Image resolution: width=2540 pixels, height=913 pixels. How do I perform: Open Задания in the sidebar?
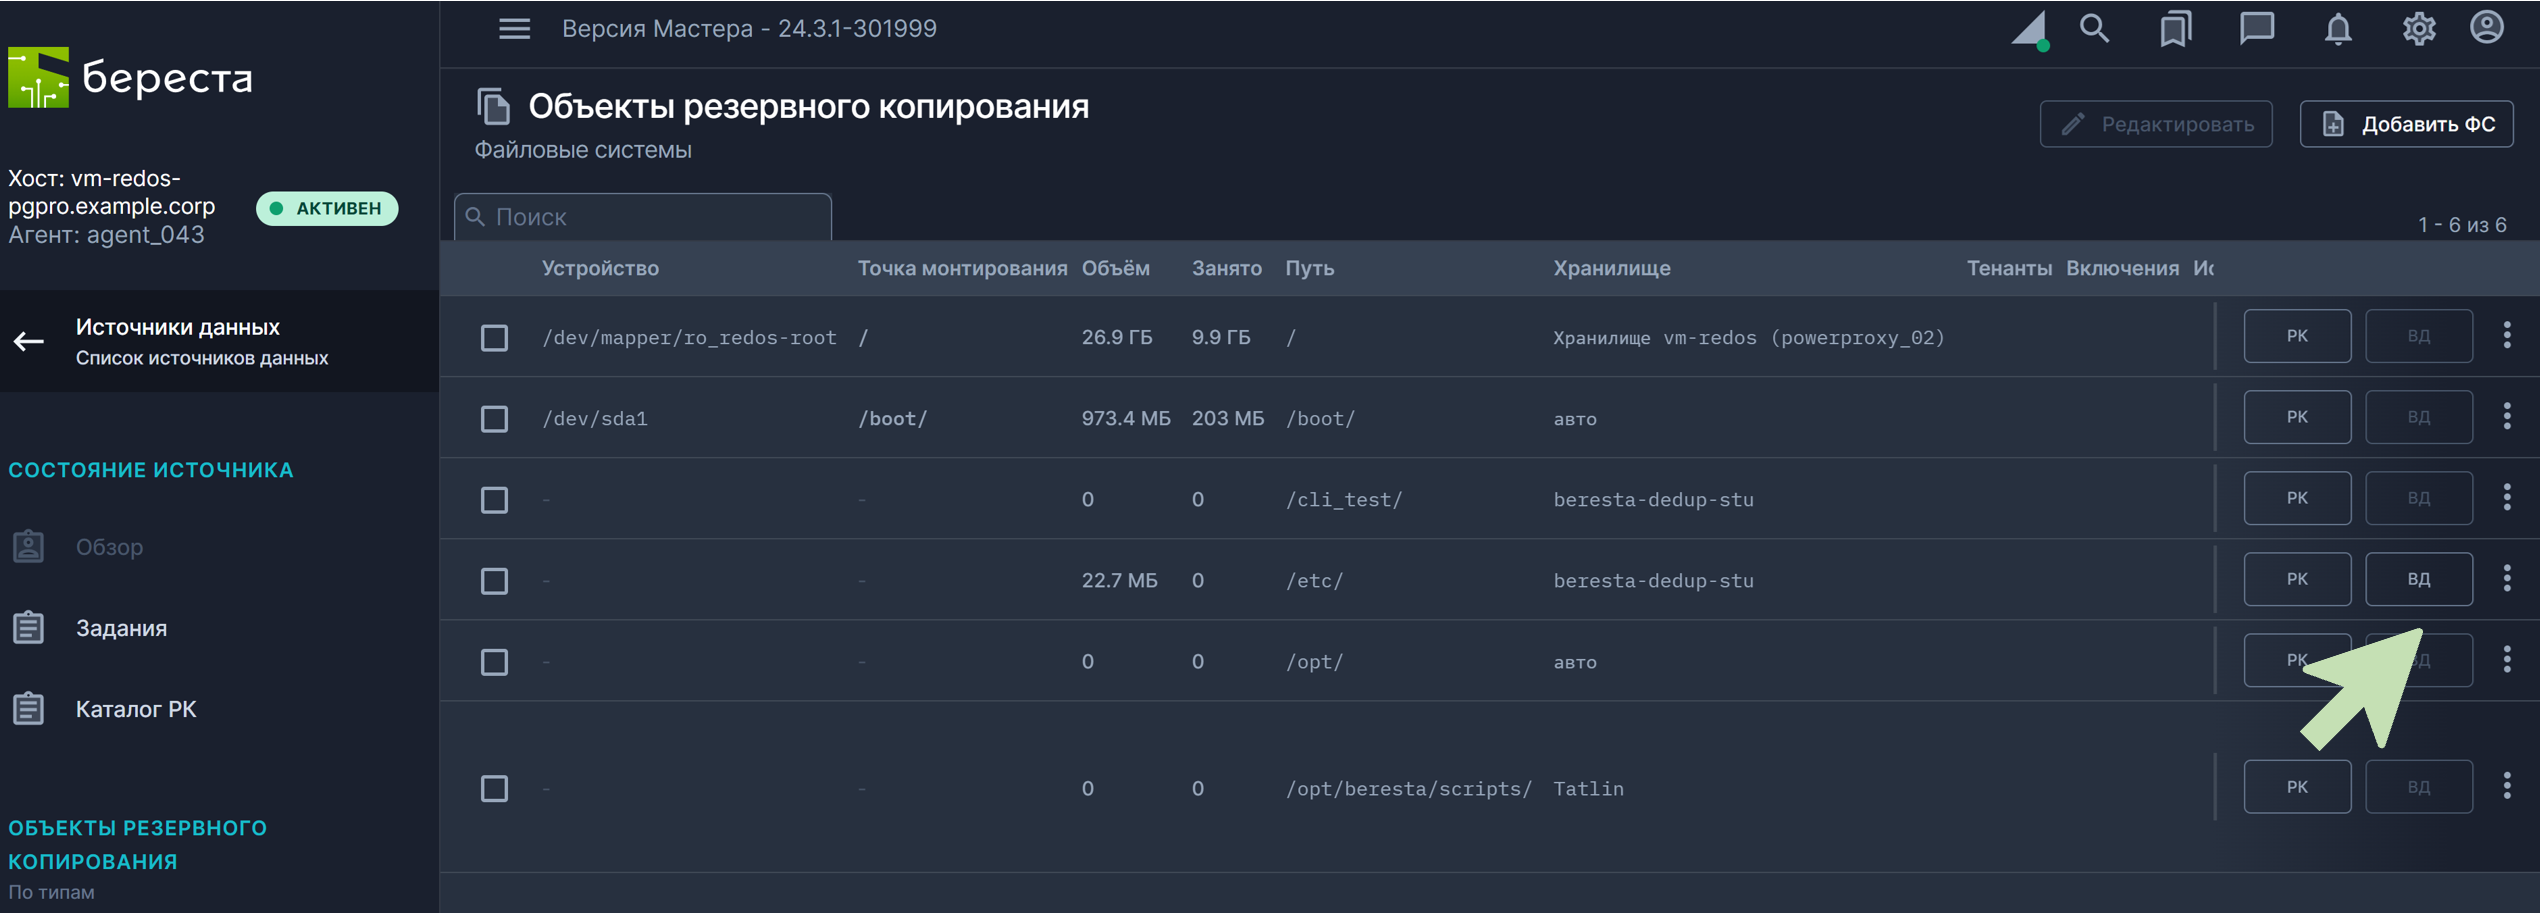tap(121, 628)
